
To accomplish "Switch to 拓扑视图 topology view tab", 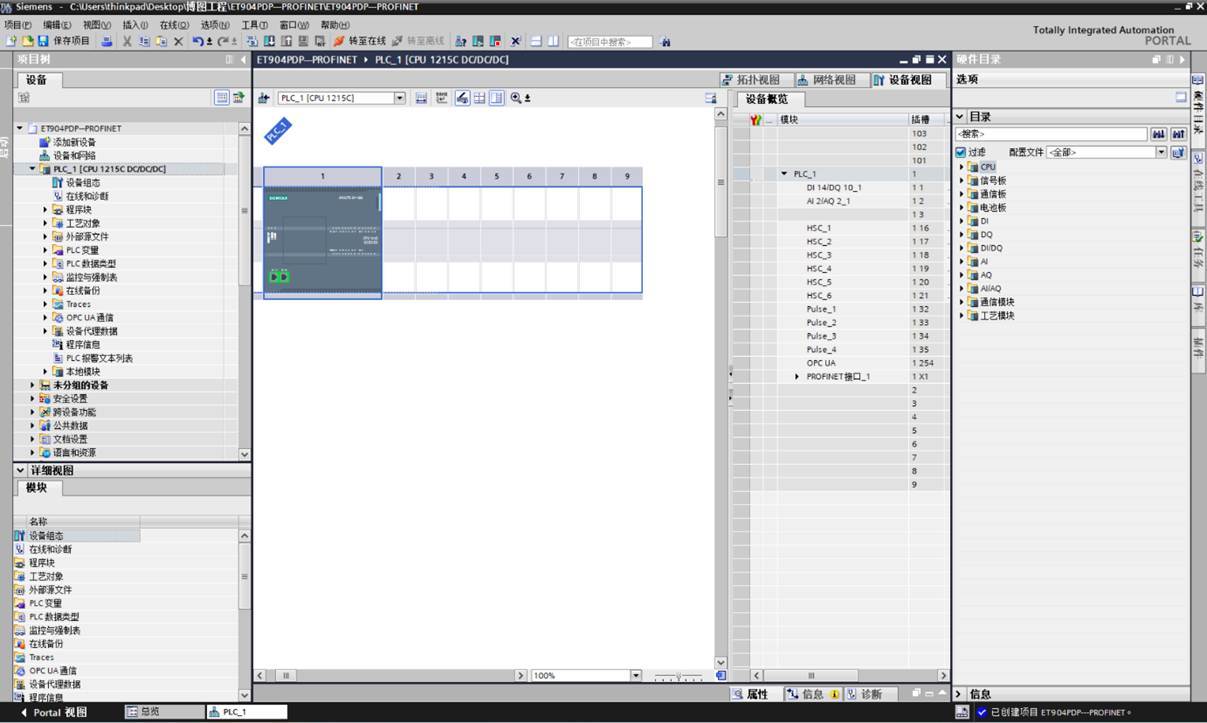I will pyautogui.click(x=758, y=80).
